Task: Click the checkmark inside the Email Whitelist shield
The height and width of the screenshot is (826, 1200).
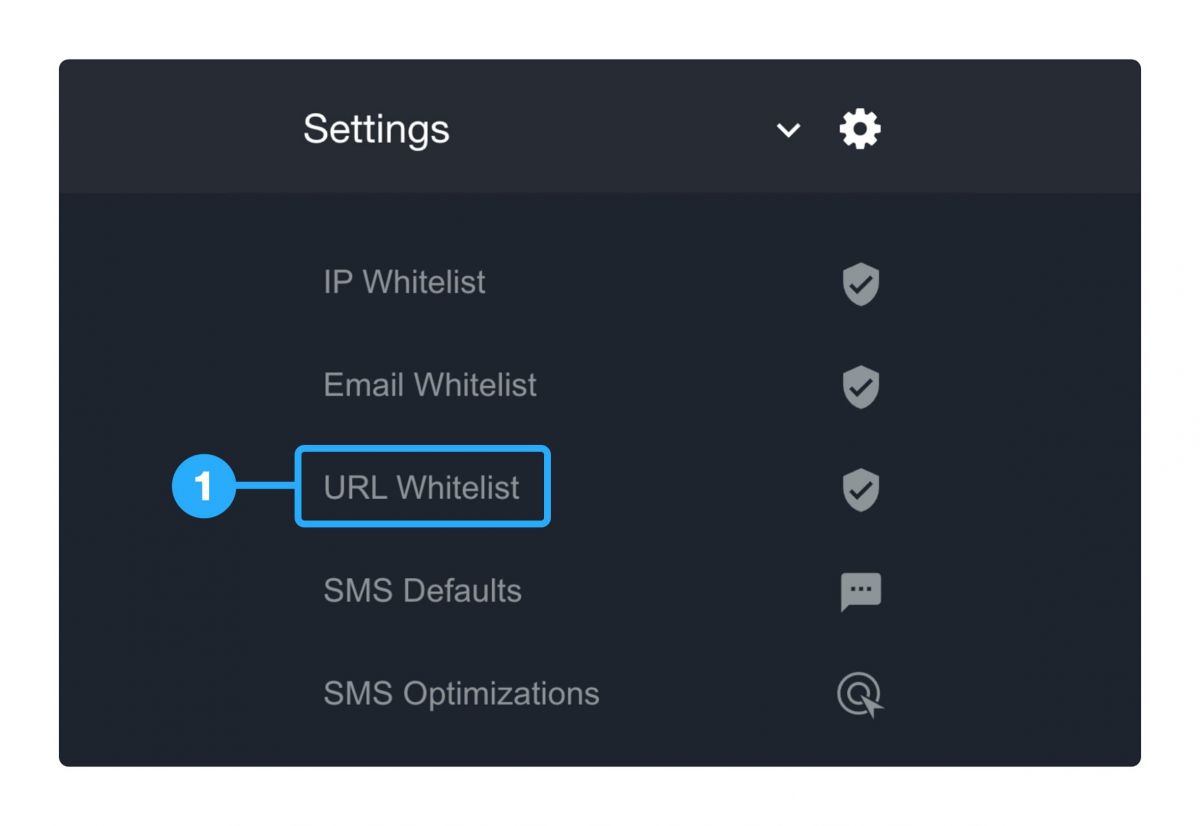Action: (x=860, y=387)
